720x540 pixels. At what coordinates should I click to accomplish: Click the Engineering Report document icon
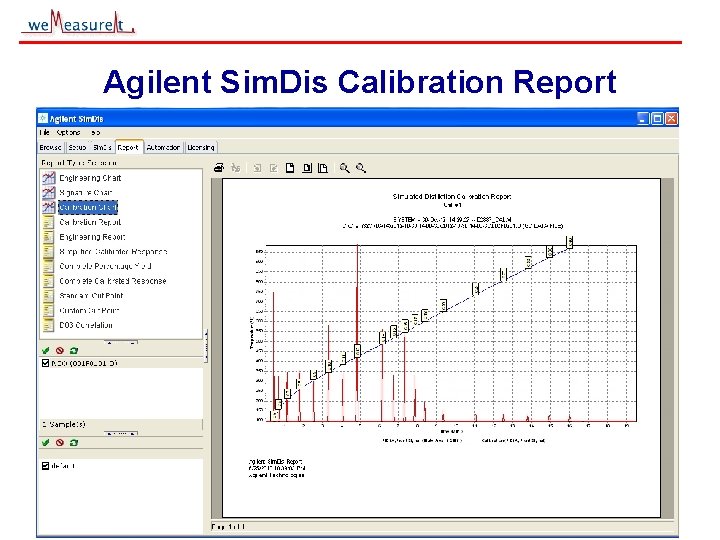[x=48, y=236]
